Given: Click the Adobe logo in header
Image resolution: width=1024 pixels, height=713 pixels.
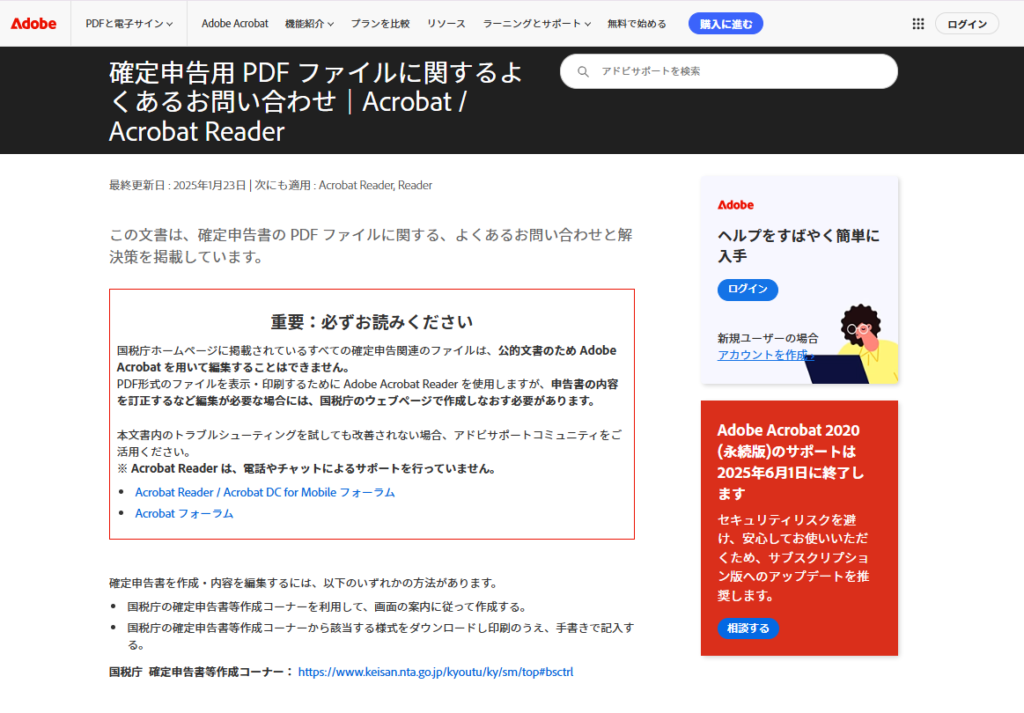Looking at the screenshot, I should (34, 23).
